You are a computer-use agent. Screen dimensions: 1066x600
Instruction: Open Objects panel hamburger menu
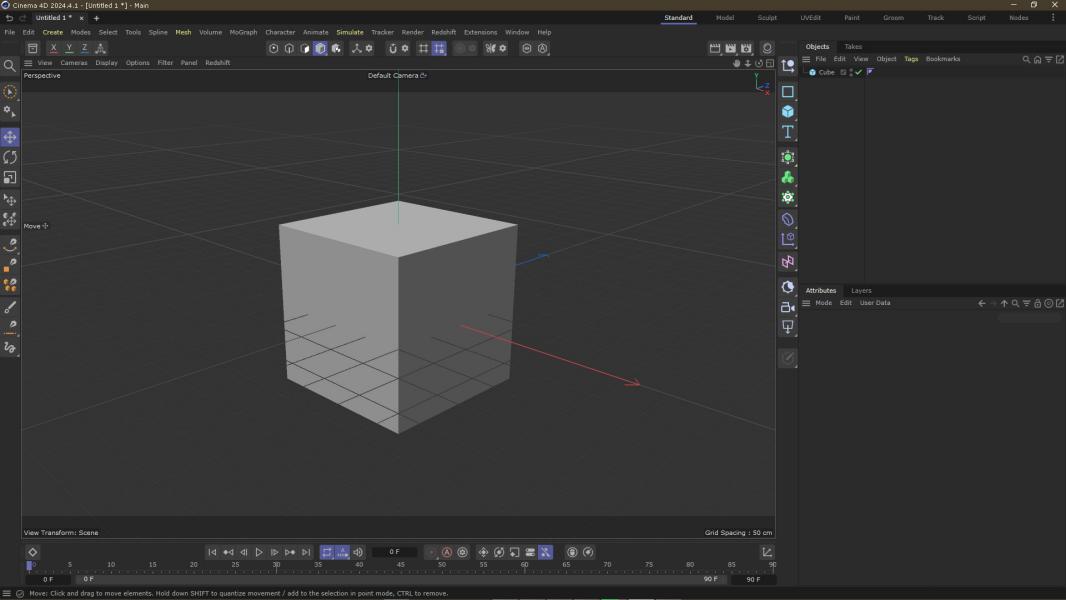806,59
